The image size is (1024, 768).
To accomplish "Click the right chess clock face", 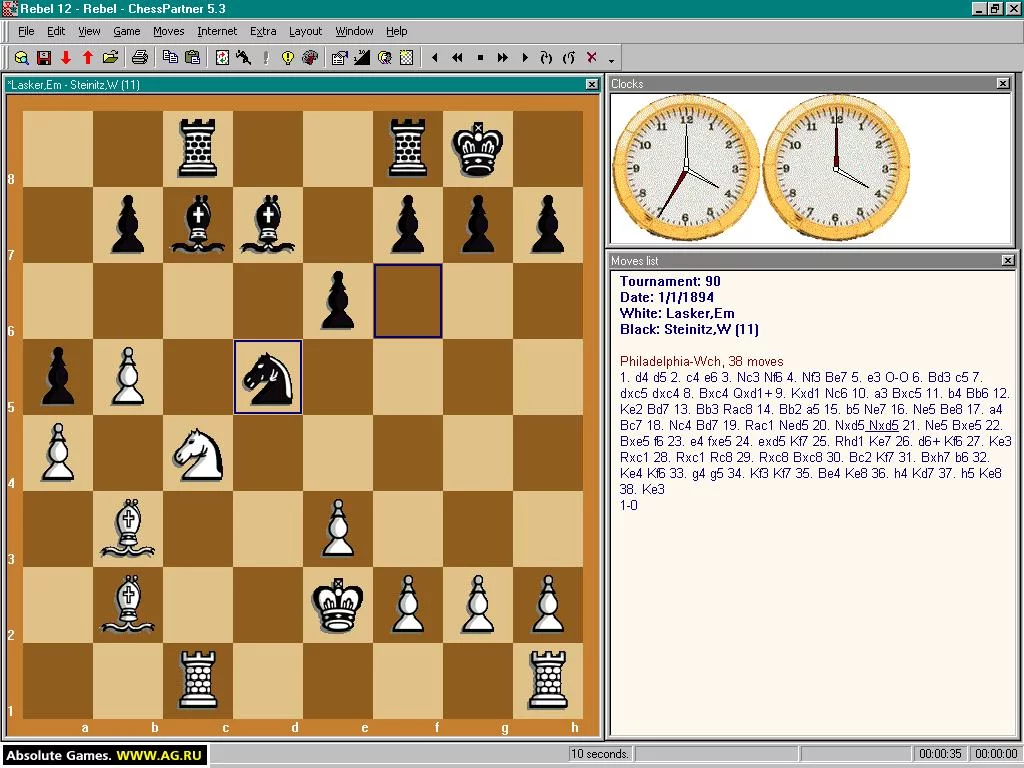I will [x=837, y=168].
